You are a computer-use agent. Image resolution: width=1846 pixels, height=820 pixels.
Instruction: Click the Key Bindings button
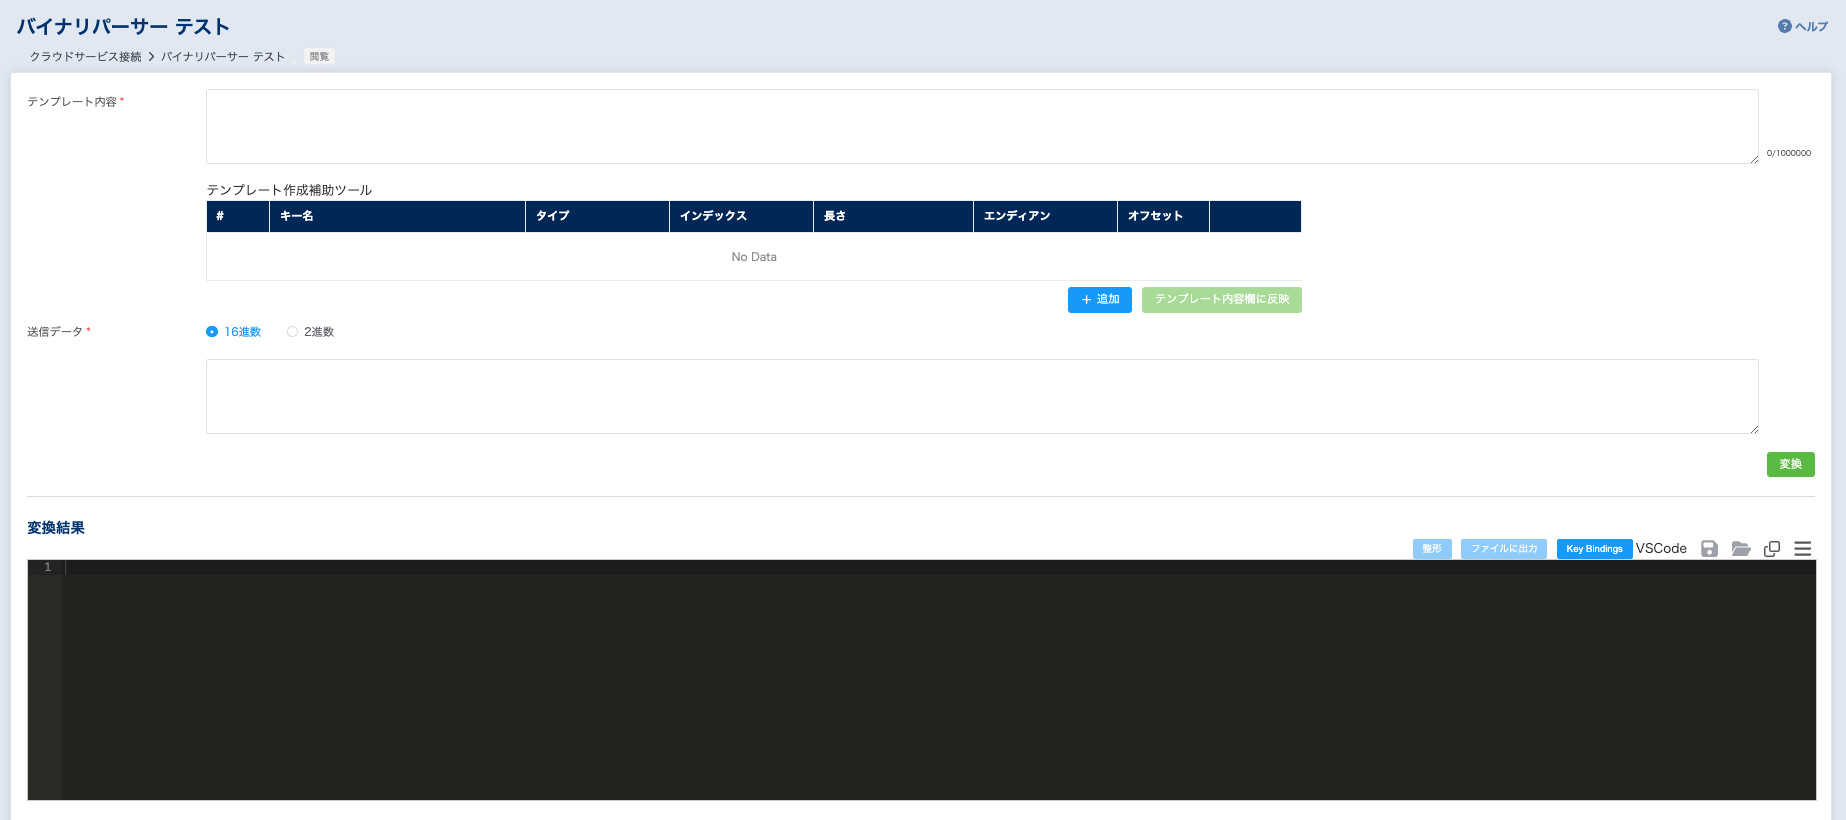1595,549
